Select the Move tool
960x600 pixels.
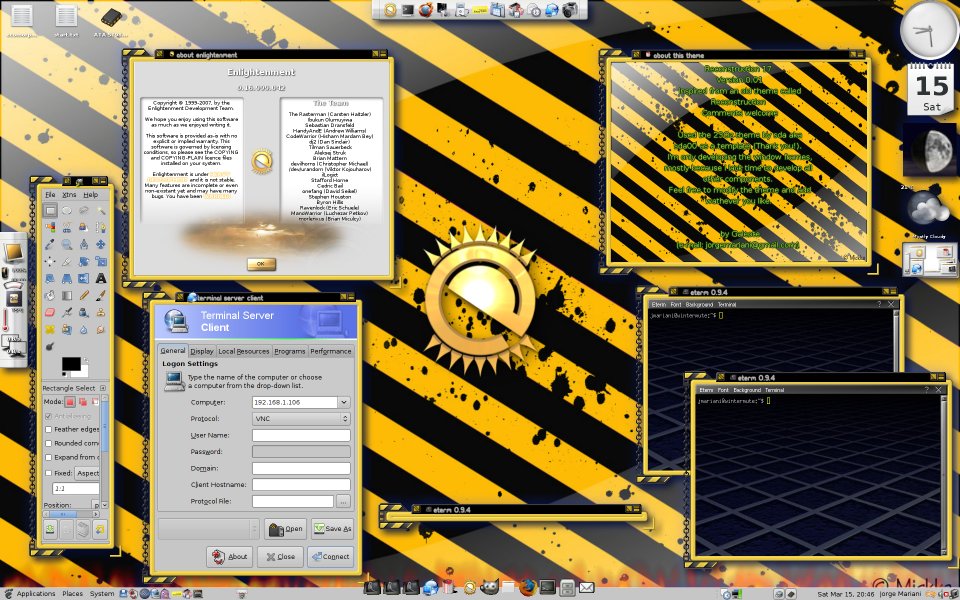(101, 244)
